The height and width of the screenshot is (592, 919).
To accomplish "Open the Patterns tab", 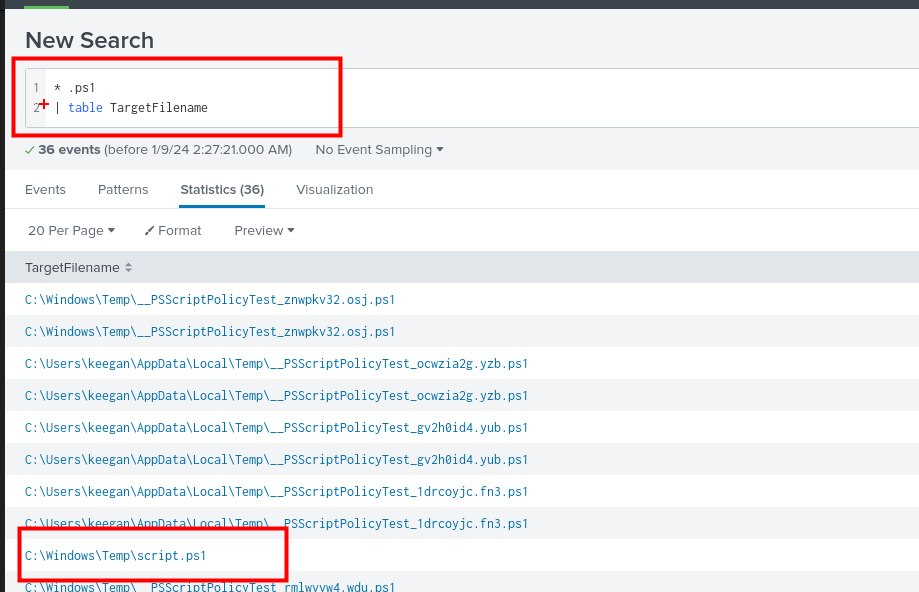I will point(123,190).
